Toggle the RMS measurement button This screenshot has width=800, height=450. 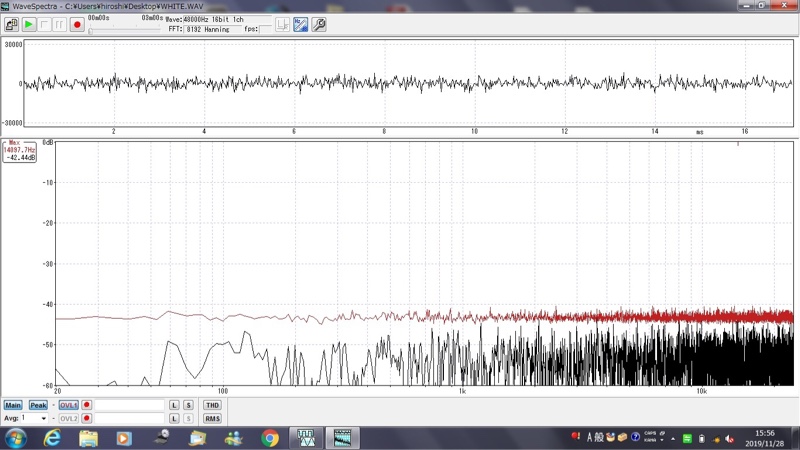point(212,418)
